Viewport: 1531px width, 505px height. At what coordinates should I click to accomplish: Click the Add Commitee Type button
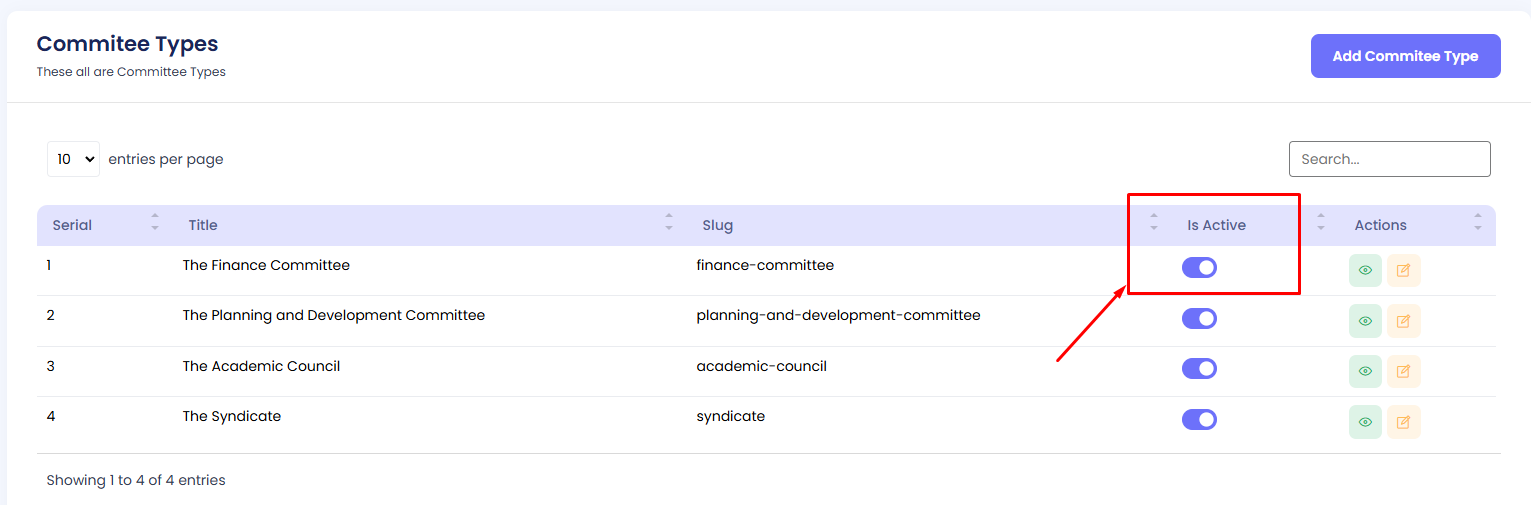click(x=1405, y=56)
